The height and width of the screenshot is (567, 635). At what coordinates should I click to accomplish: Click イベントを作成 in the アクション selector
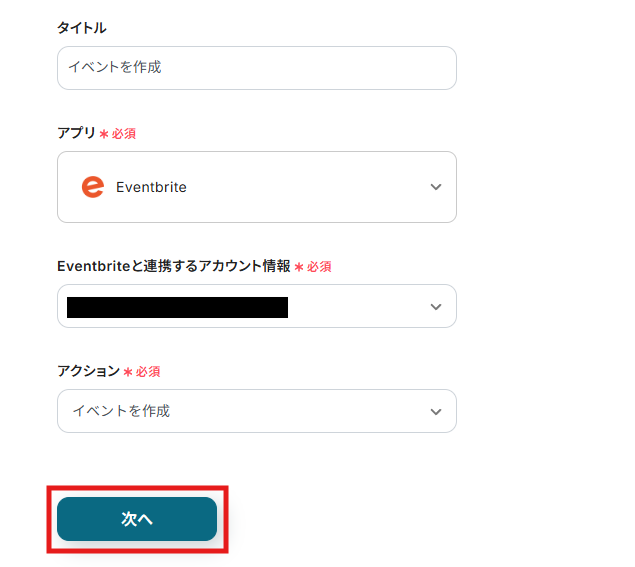121,411
